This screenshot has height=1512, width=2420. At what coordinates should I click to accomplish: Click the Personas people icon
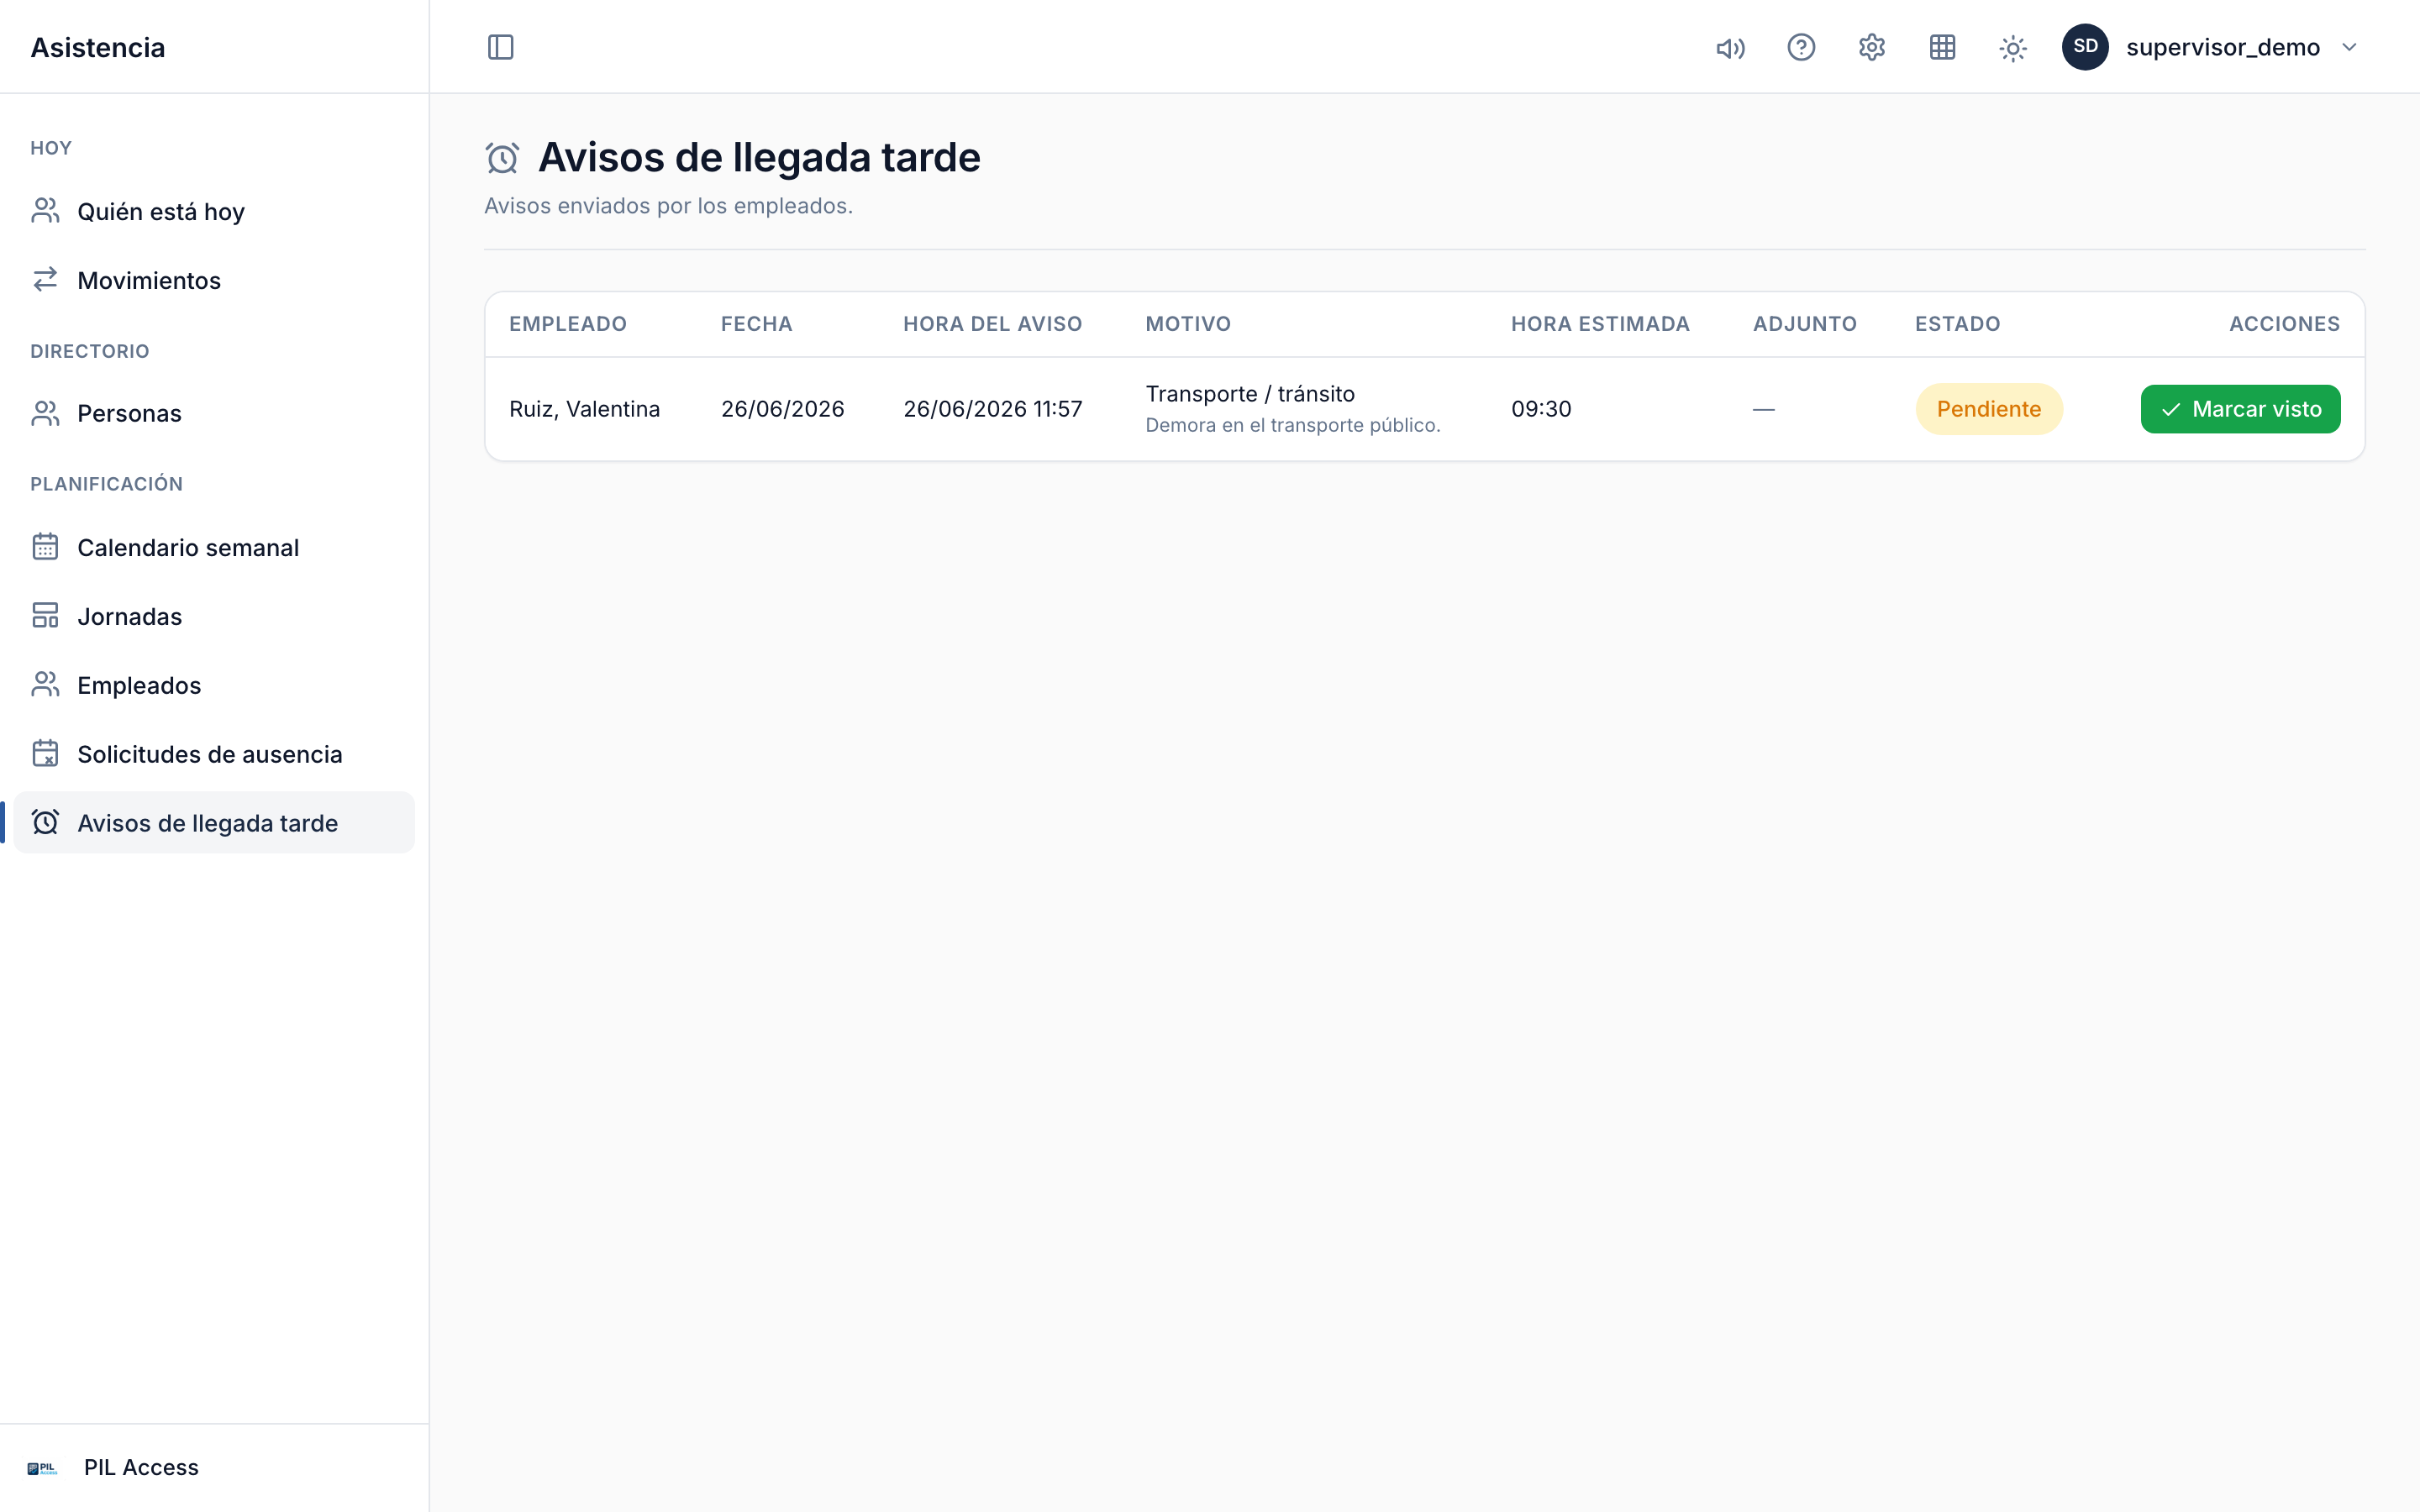tap(45, 413)
